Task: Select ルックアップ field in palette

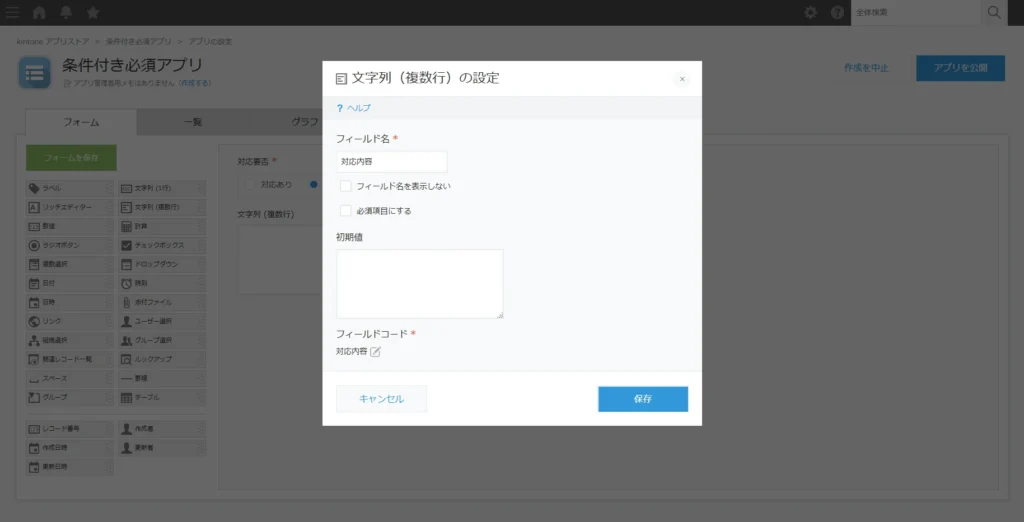Action: [162, 359]
